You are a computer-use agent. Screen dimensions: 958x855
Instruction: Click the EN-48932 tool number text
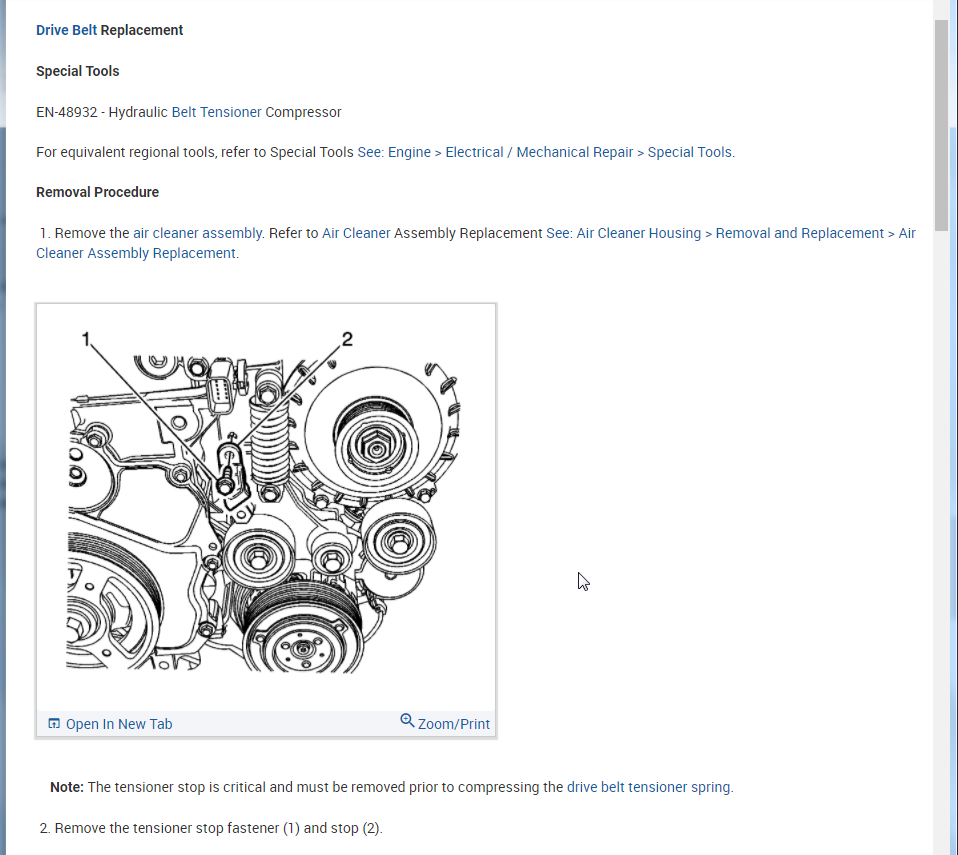click(67, 112)
